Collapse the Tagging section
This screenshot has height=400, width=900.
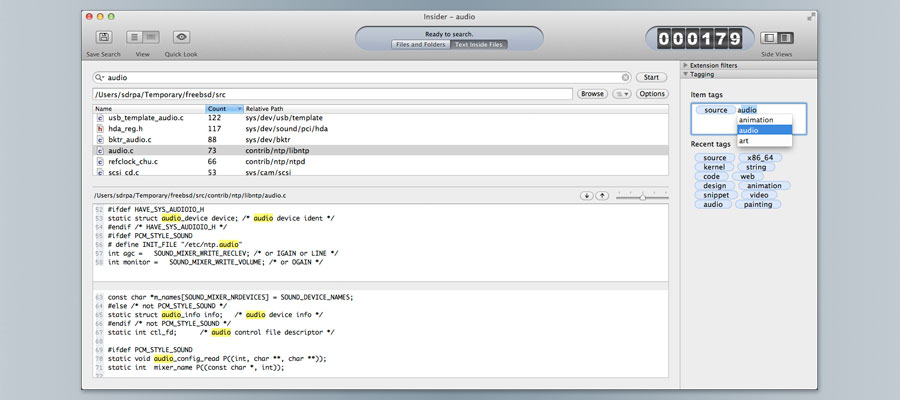(686, 74)
